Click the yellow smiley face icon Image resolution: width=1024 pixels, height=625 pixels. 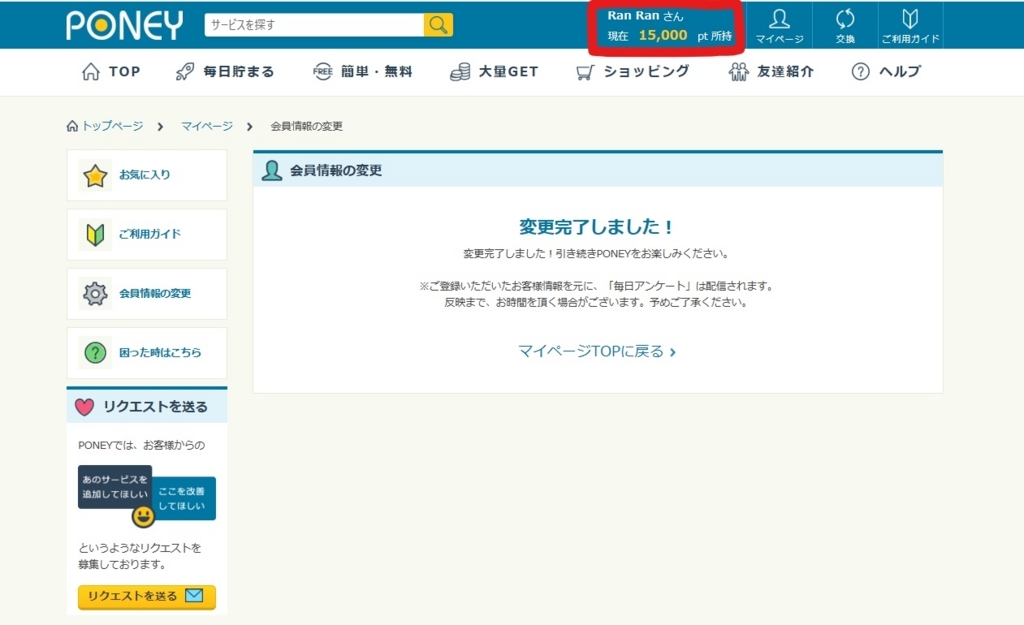pyautogui.click(x=143, y=517)
